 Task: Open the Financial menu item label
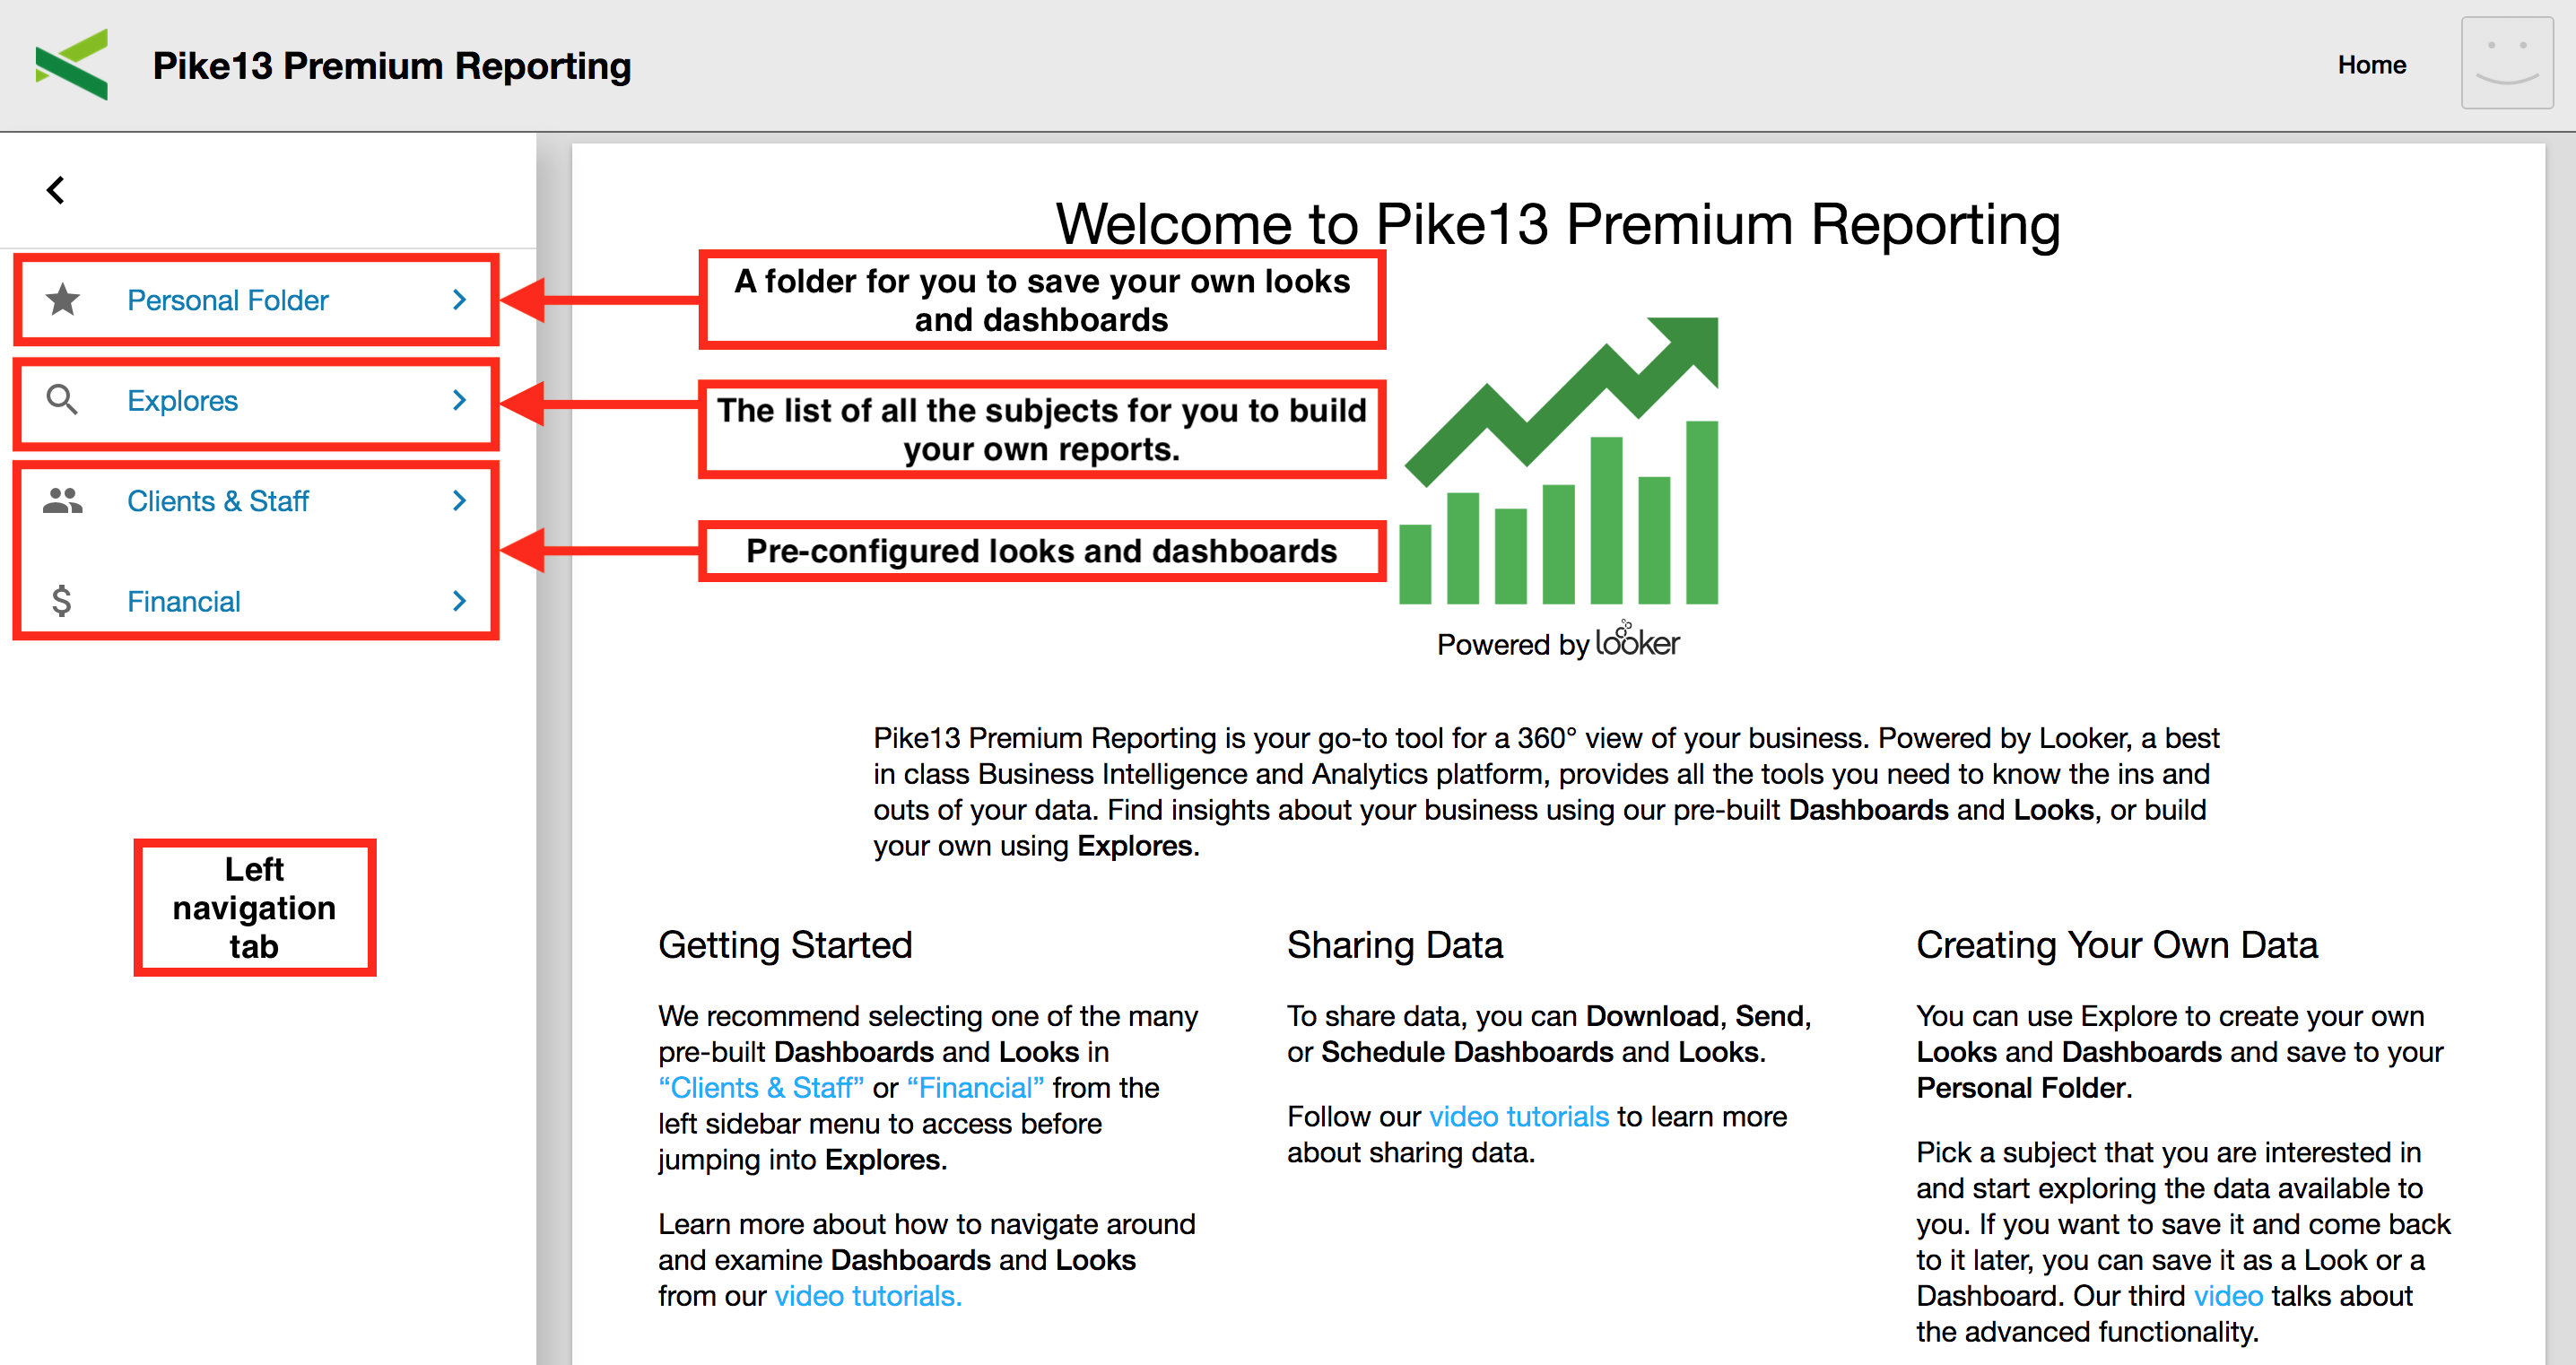click(x=184, y=602)
